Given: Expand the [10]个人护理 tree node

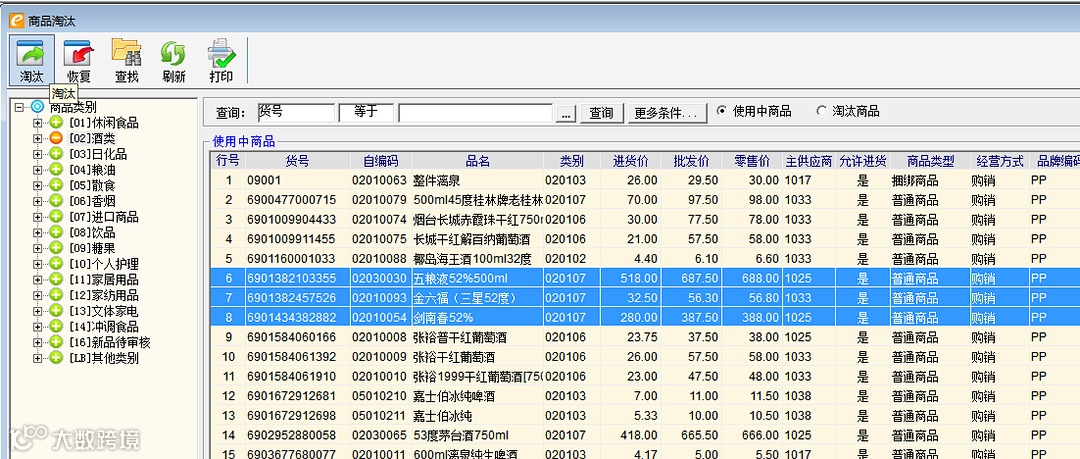Looking at the screenshot, I should coord(37,264).
